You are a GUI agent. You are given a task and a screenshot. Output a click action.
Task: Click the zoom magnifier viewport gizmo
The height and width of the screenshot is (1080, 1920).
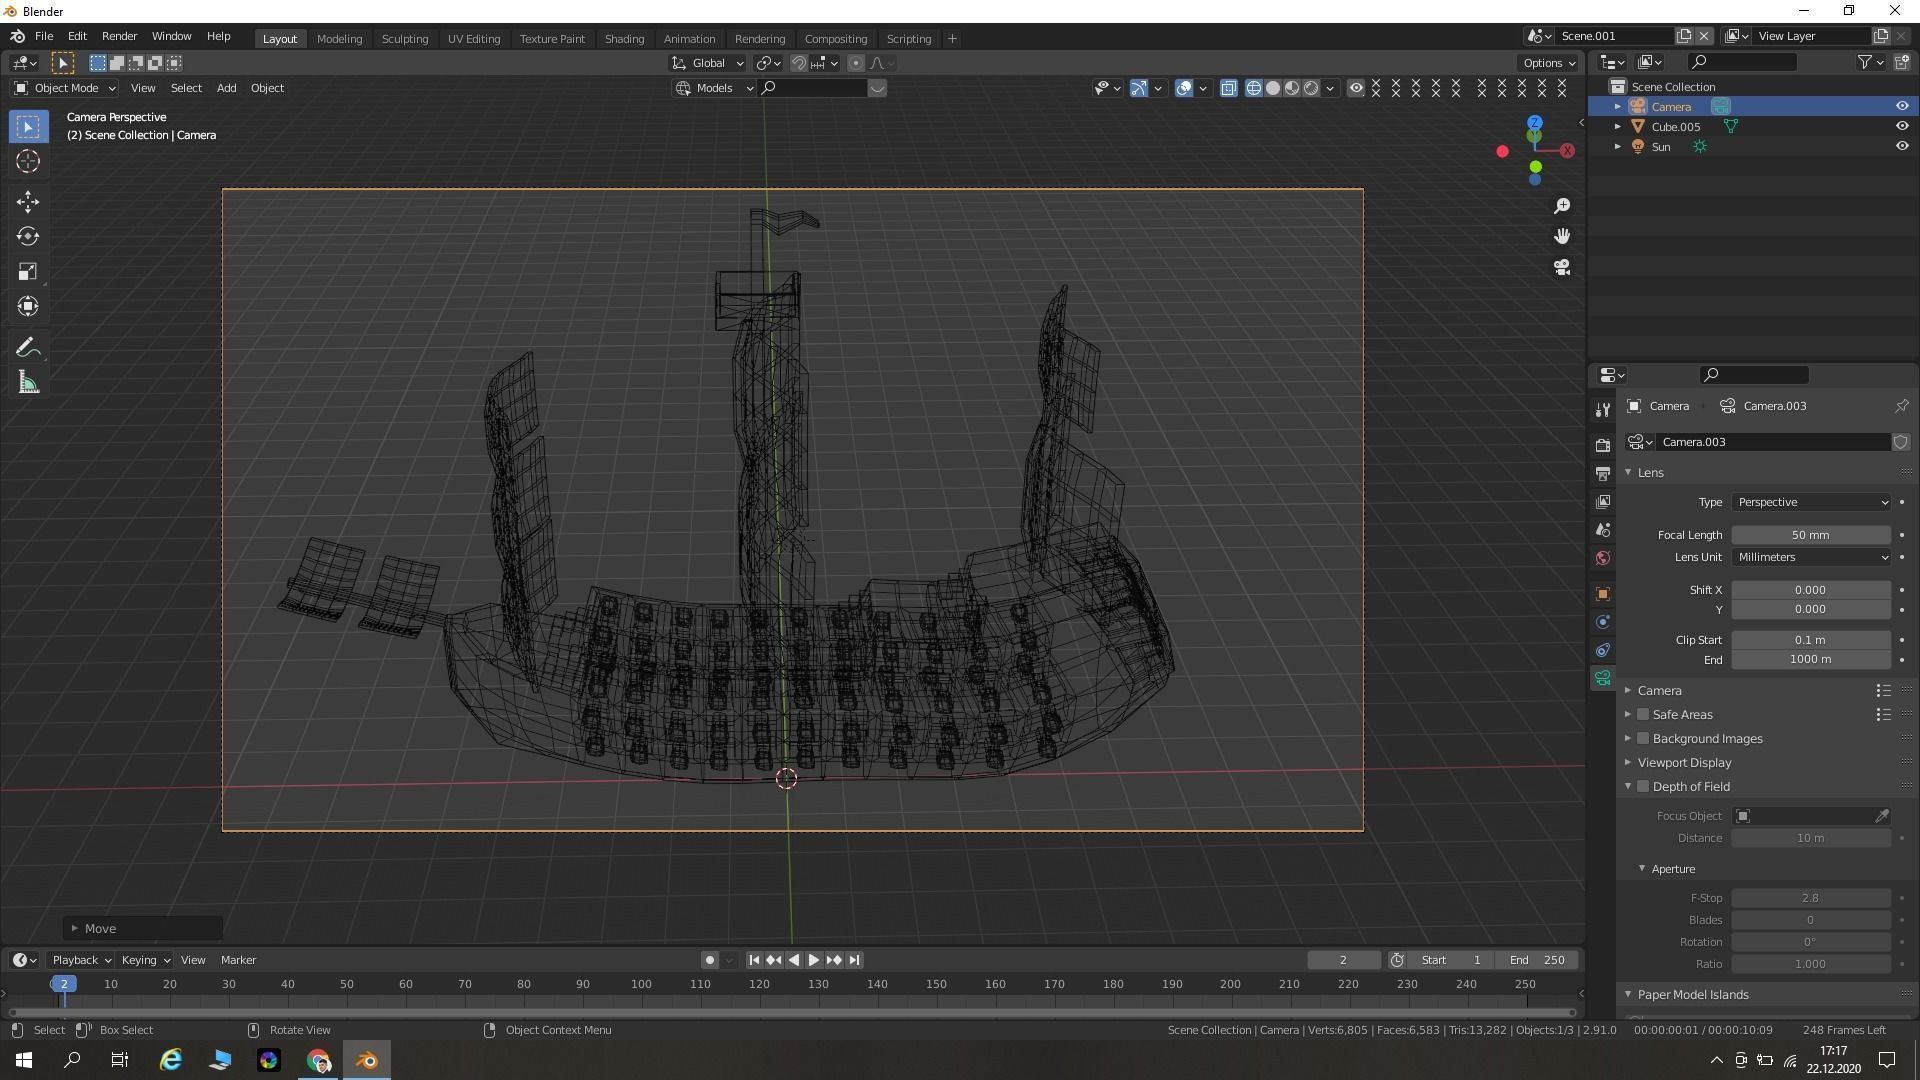[x=1562, y=206]
